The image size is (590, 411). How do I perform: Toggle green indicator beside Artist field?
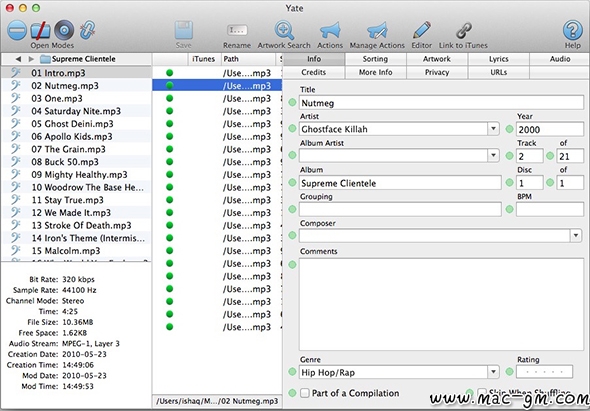coord(292,129)
